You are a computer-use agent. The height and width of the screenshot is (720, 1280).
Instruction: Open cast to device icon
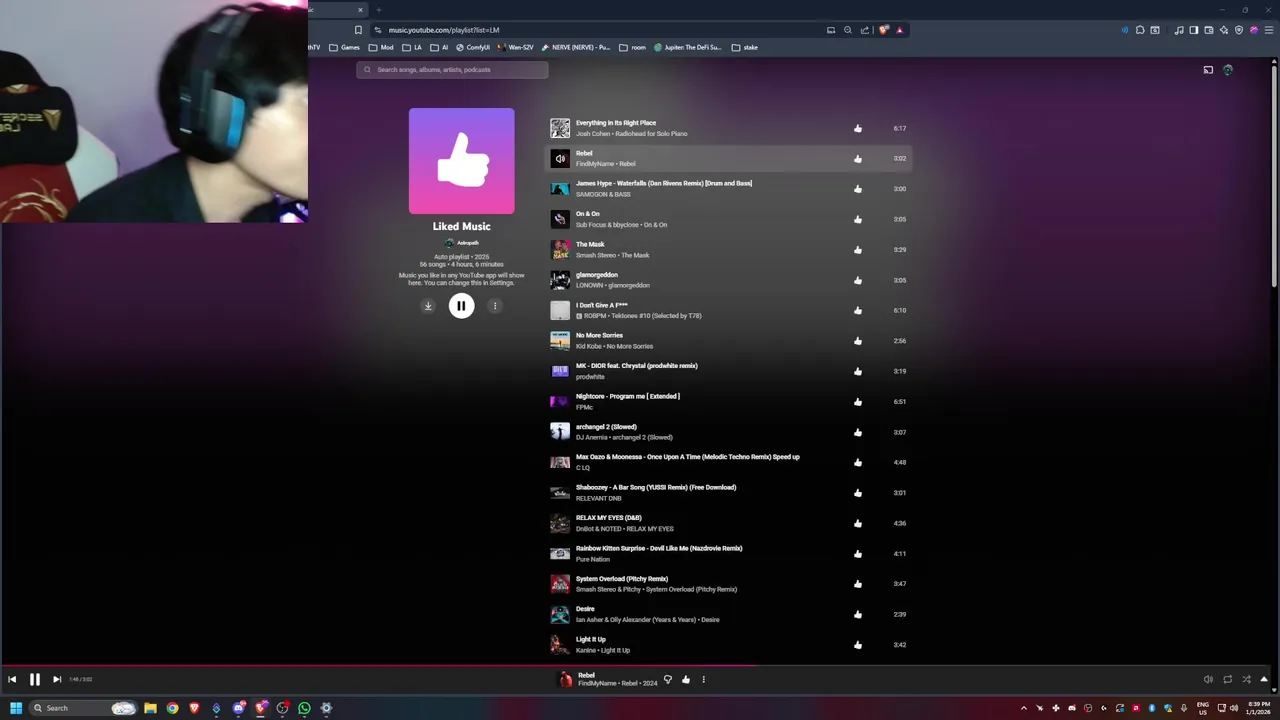pyautogui.click(x=1208, y=70)
